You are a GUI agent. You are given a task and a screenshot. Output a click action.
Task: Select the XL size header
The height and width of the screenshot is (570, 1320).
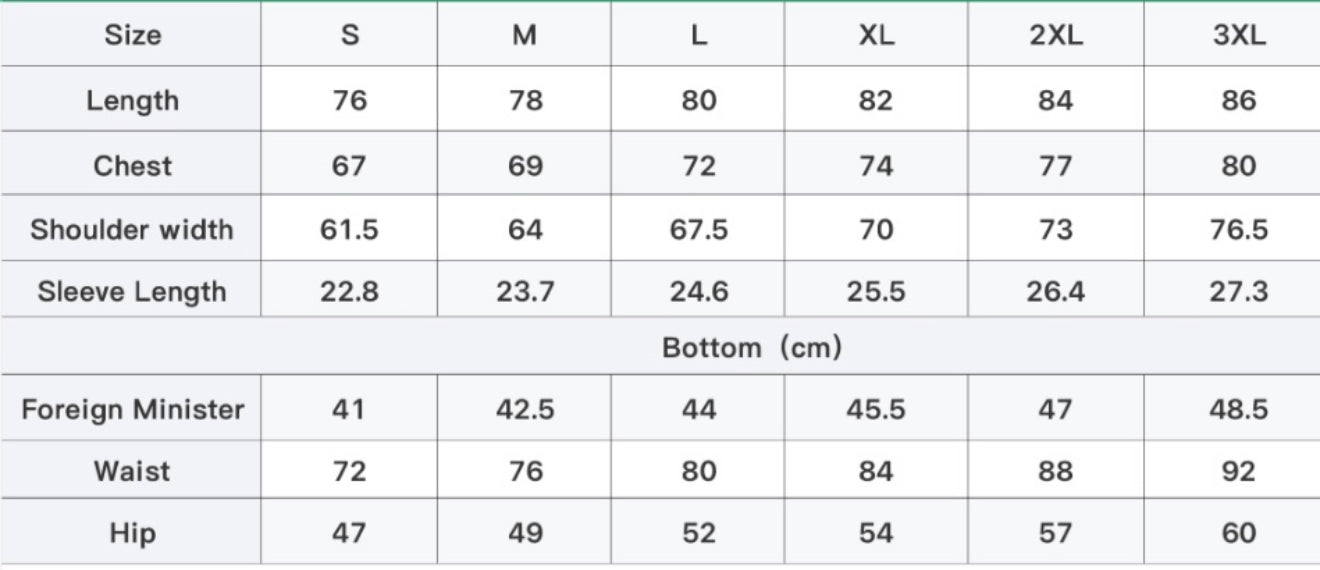[876, 35]
